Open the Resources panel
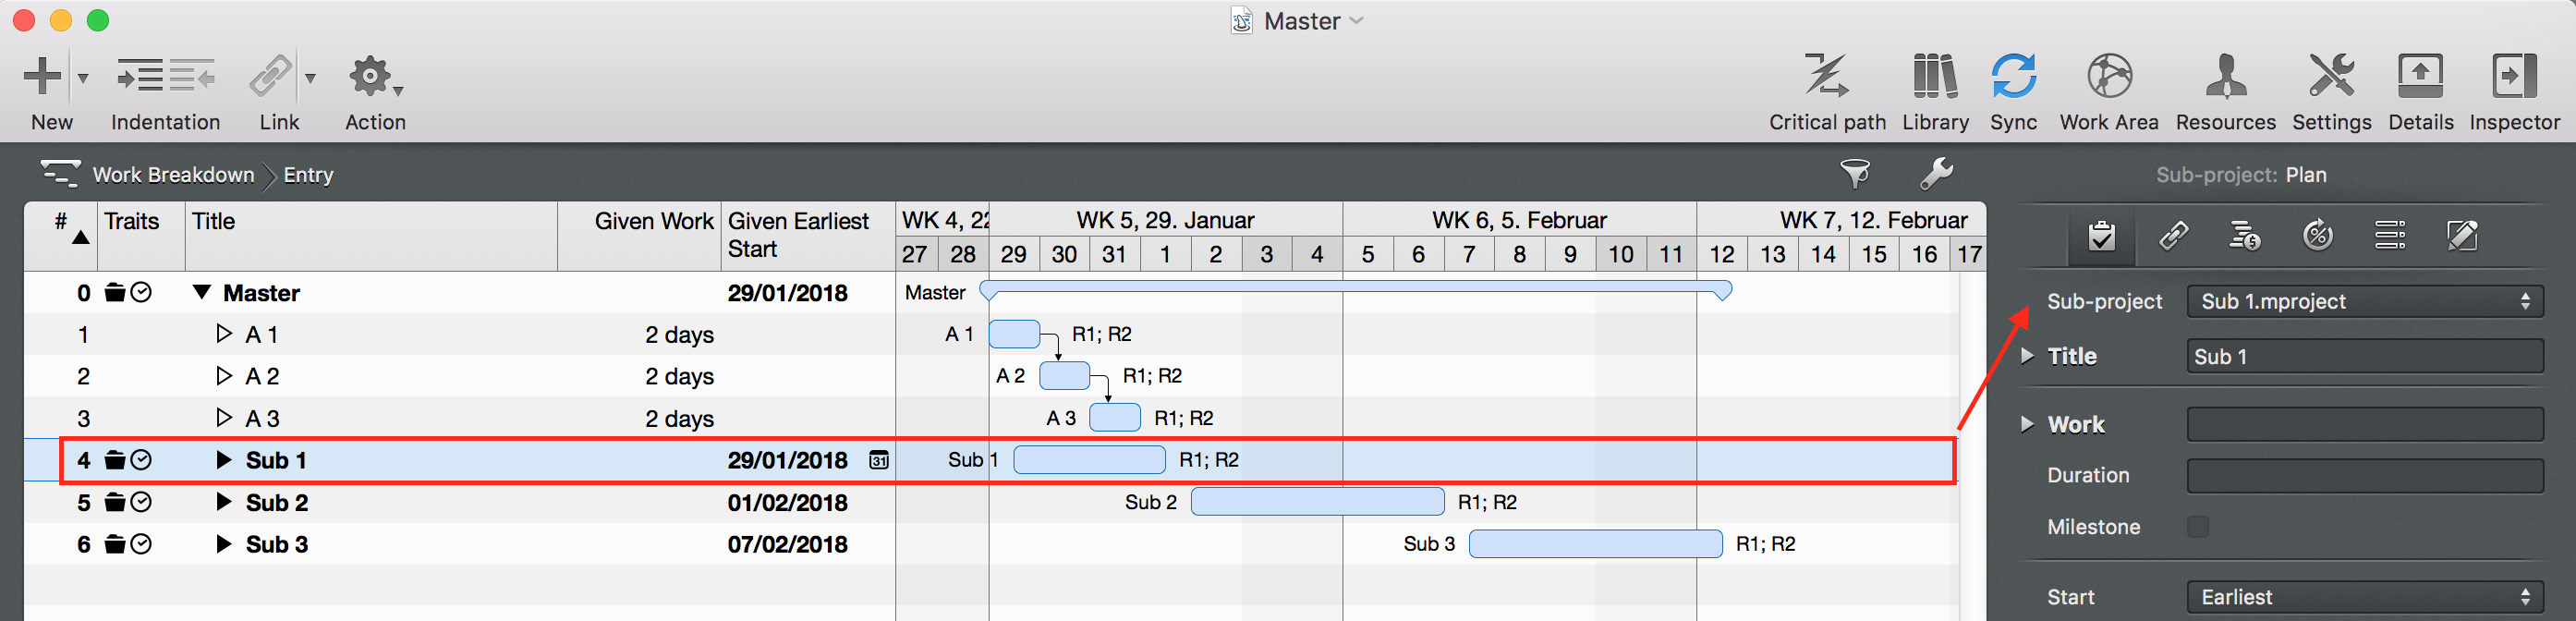This screenshot has height=621, width=2576. tap(2225, 78)
